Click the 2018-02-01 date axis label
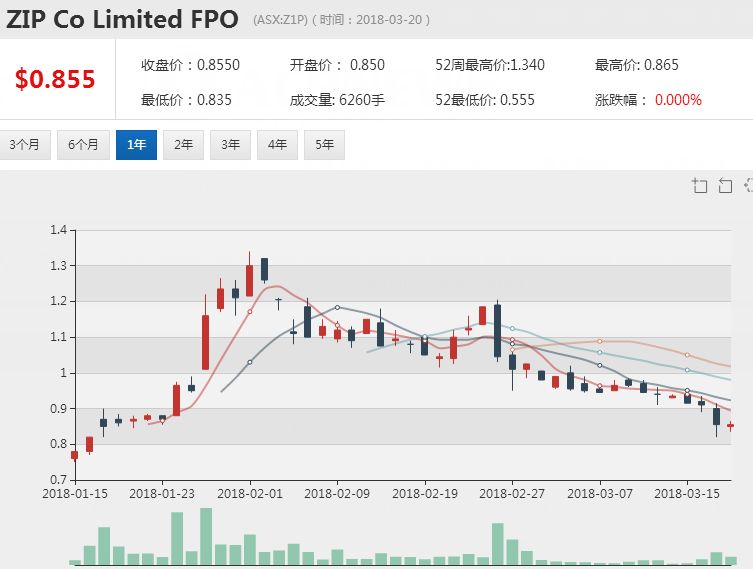This screenshot has height=569, width=753. (x=250, y=494)
